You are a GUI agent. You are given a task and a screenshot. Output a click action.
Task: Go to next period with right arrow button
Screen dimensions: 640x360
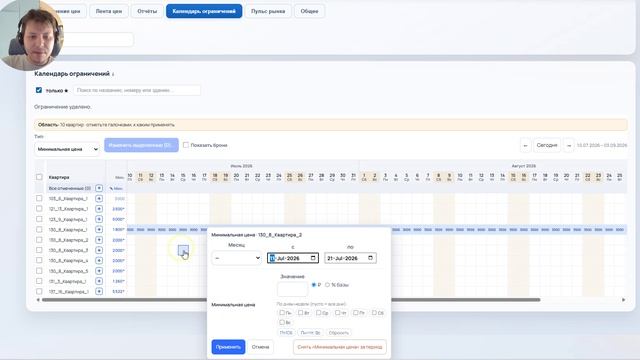(569, 145)
